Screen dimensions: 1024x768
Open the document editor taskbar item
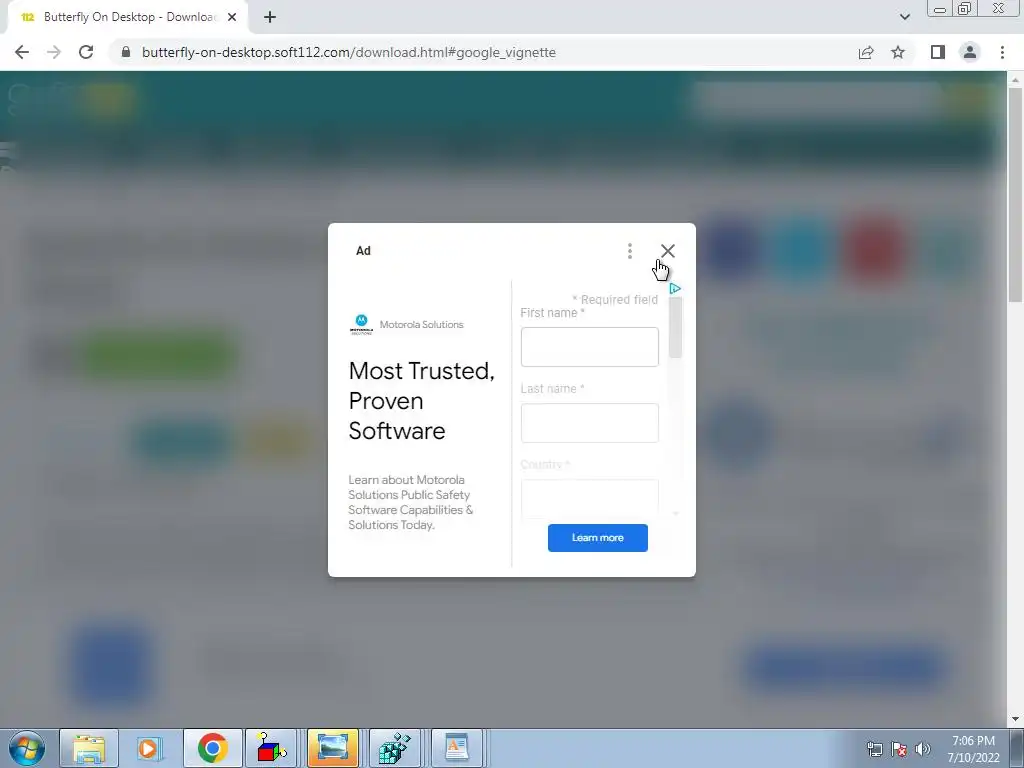tap(456, 748)
